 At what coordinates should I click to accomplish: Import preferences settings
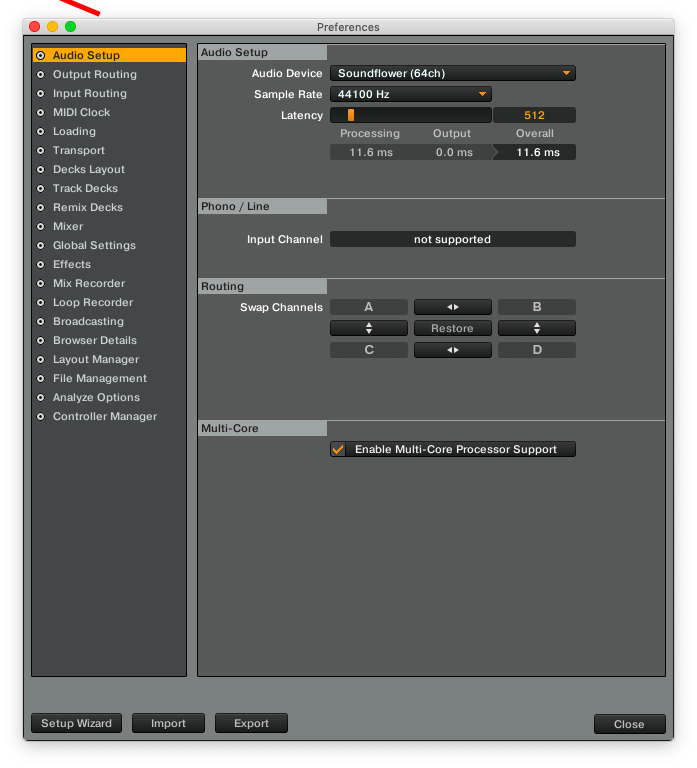pyautogui.click(x=168, y=723)
